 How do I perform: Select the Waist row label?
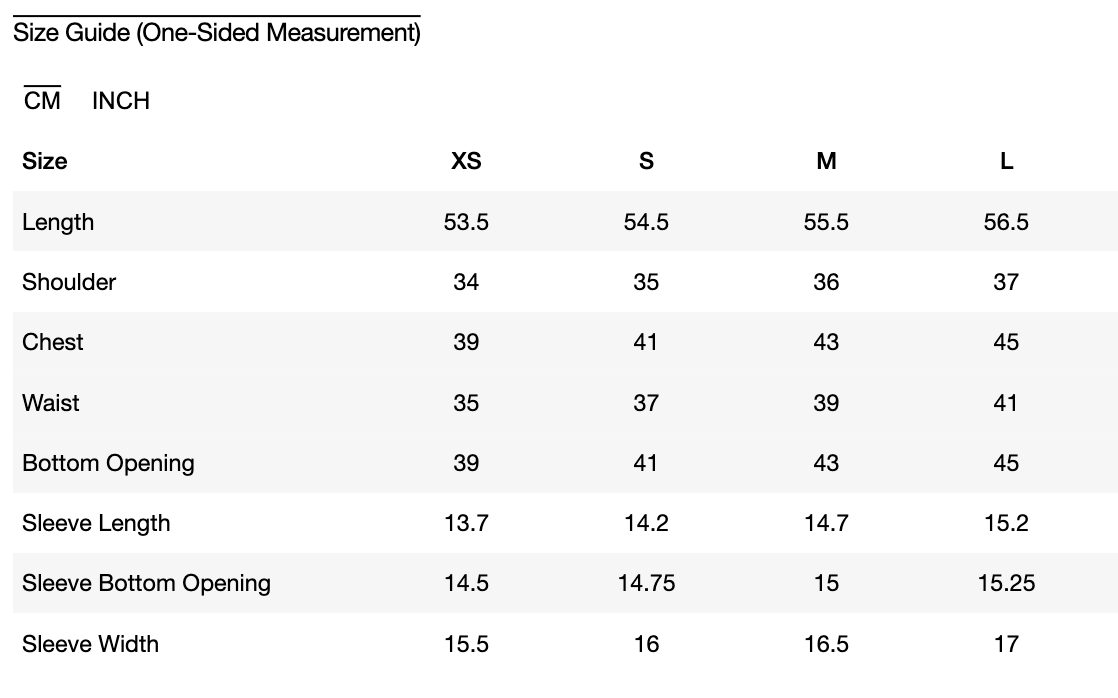(51, 403)
